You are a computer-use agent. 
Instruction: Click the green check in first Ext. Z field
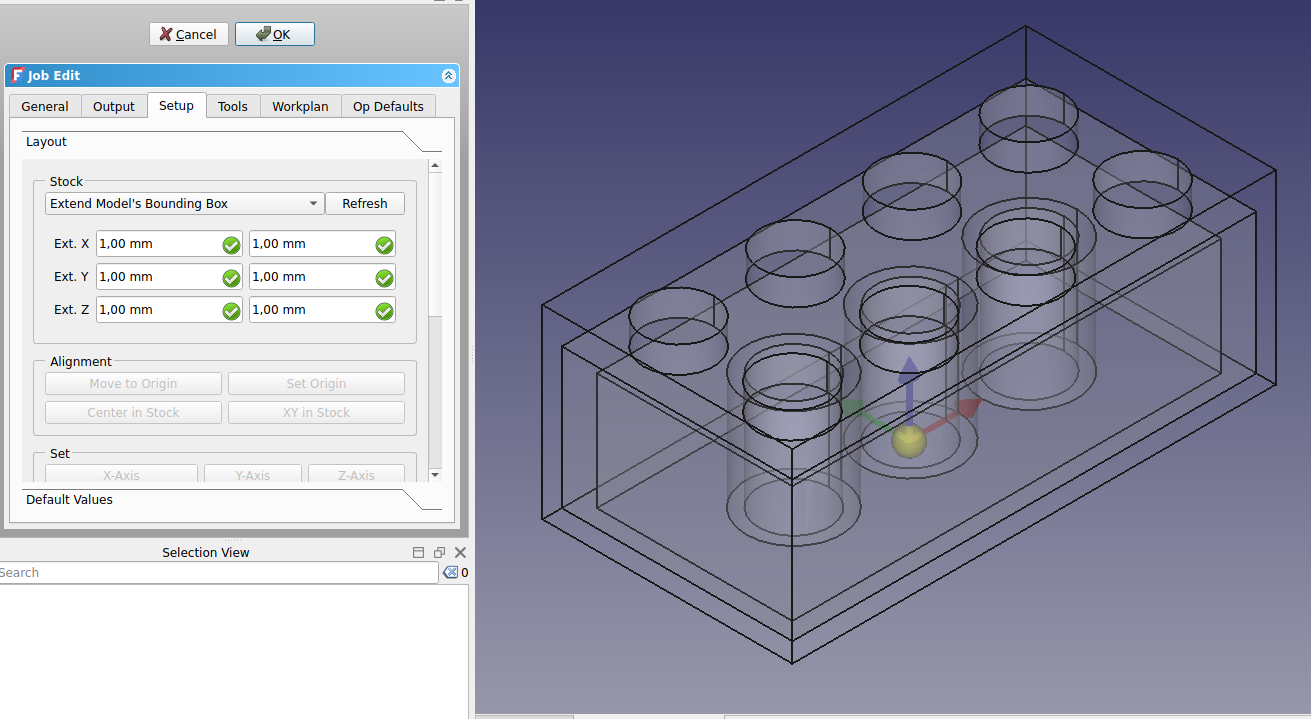point(231,311)
